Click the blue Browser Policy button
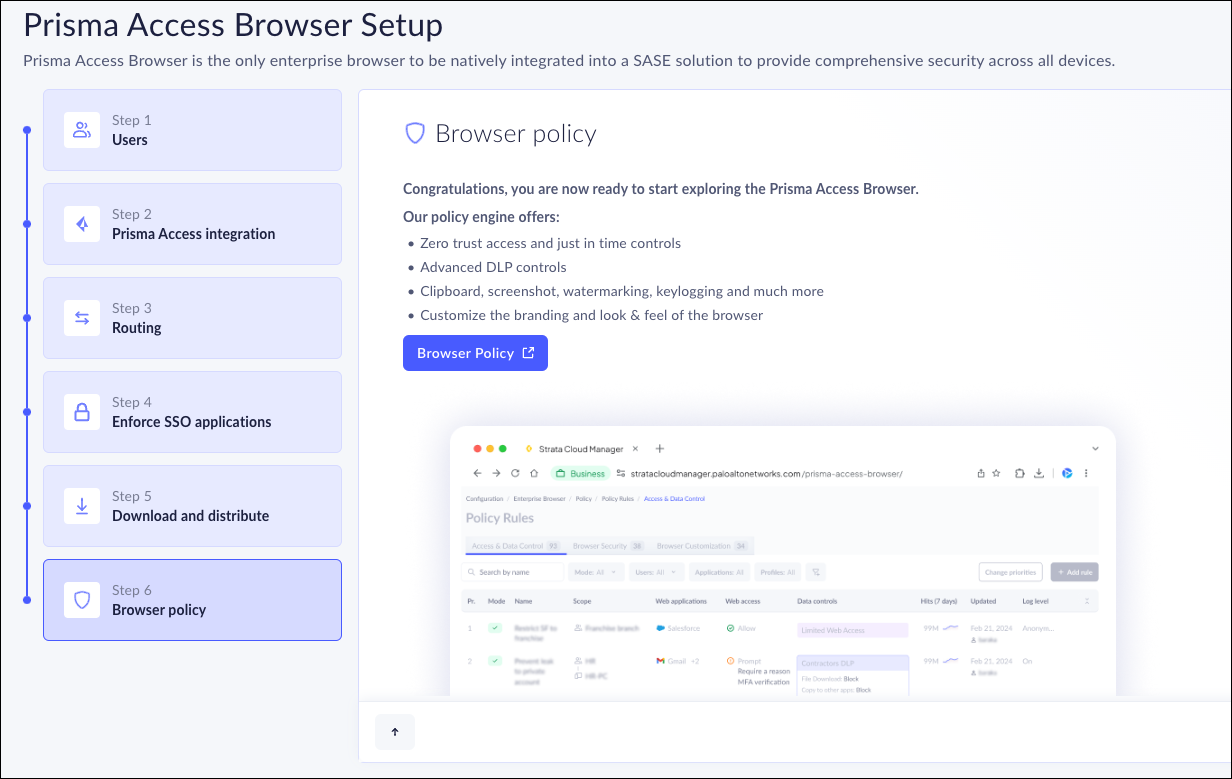Viewport: 1232px width, 779px height. point(475,353)
